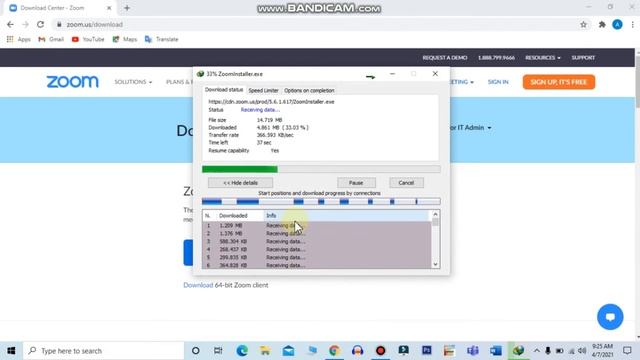Pause the ZoomInstaller download

pos(356,183)
